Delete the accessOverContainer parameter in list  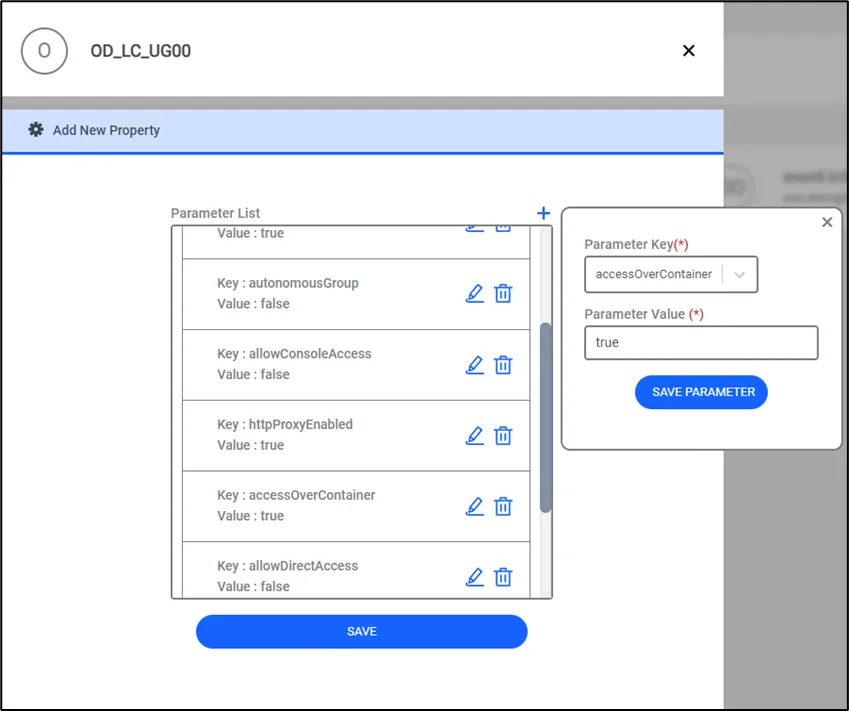tap(503, 506)
